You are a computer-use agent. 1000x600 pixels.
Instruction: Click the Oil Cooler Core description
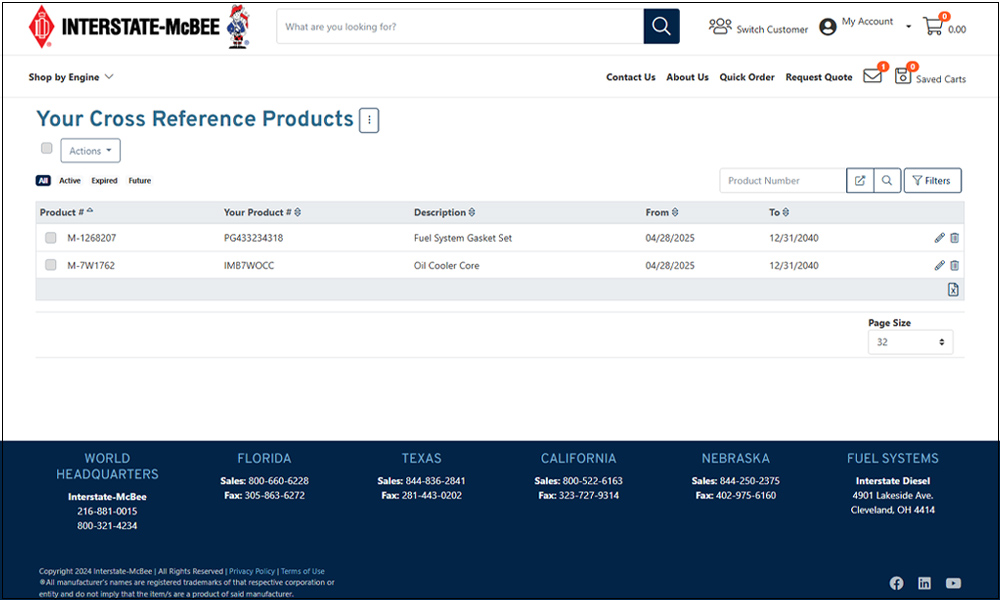446,265
